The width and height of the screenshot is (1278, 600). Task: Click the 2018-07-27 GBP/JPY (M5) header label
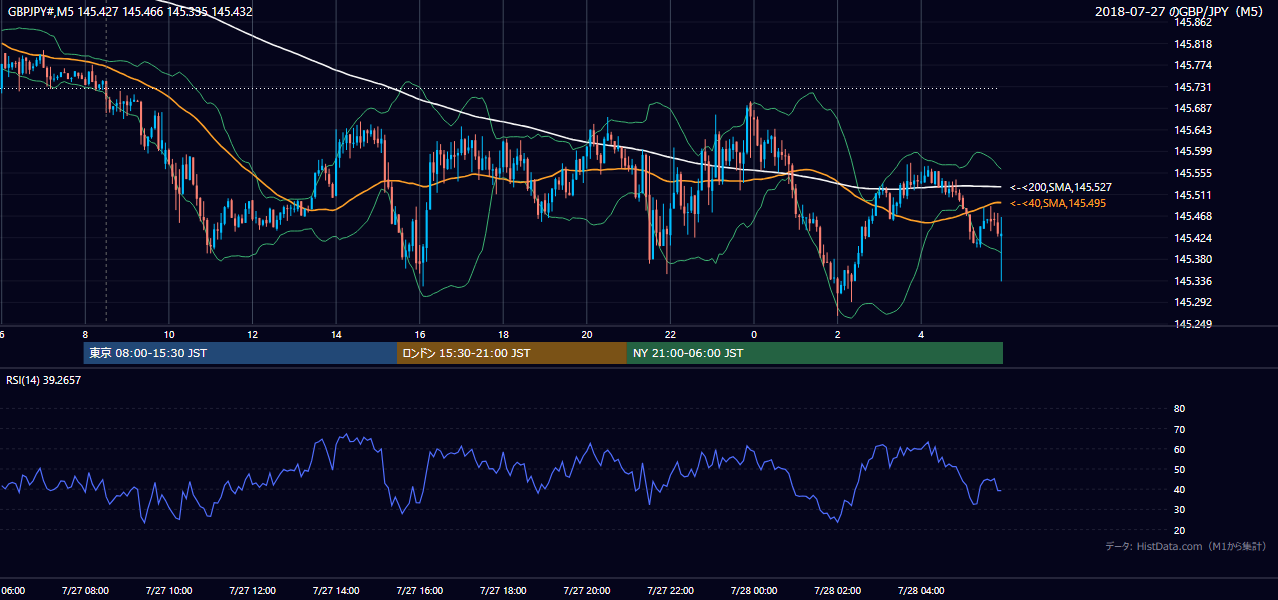[x=1180, y=12]
